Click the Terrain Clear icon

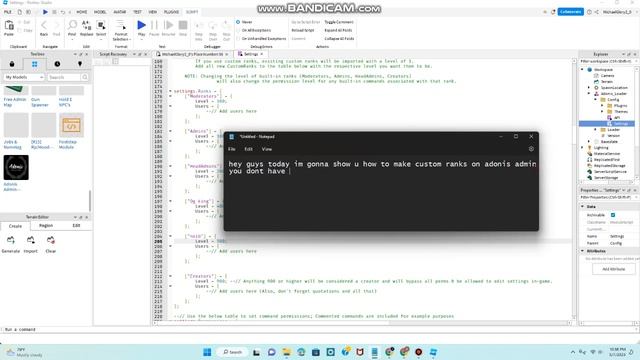point(51,240)
